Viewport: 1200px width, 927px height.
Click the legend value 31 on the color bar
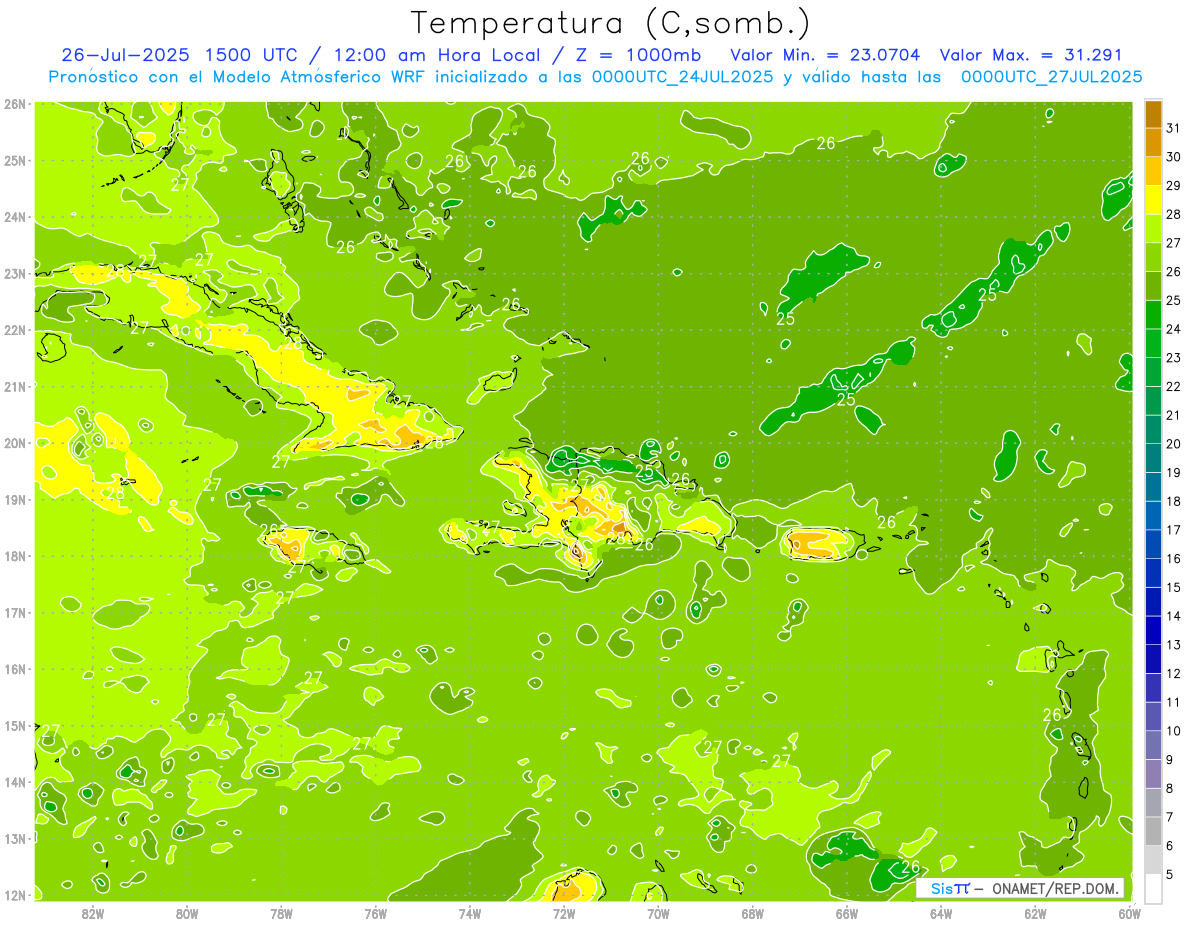click(x=1174, y=127)
